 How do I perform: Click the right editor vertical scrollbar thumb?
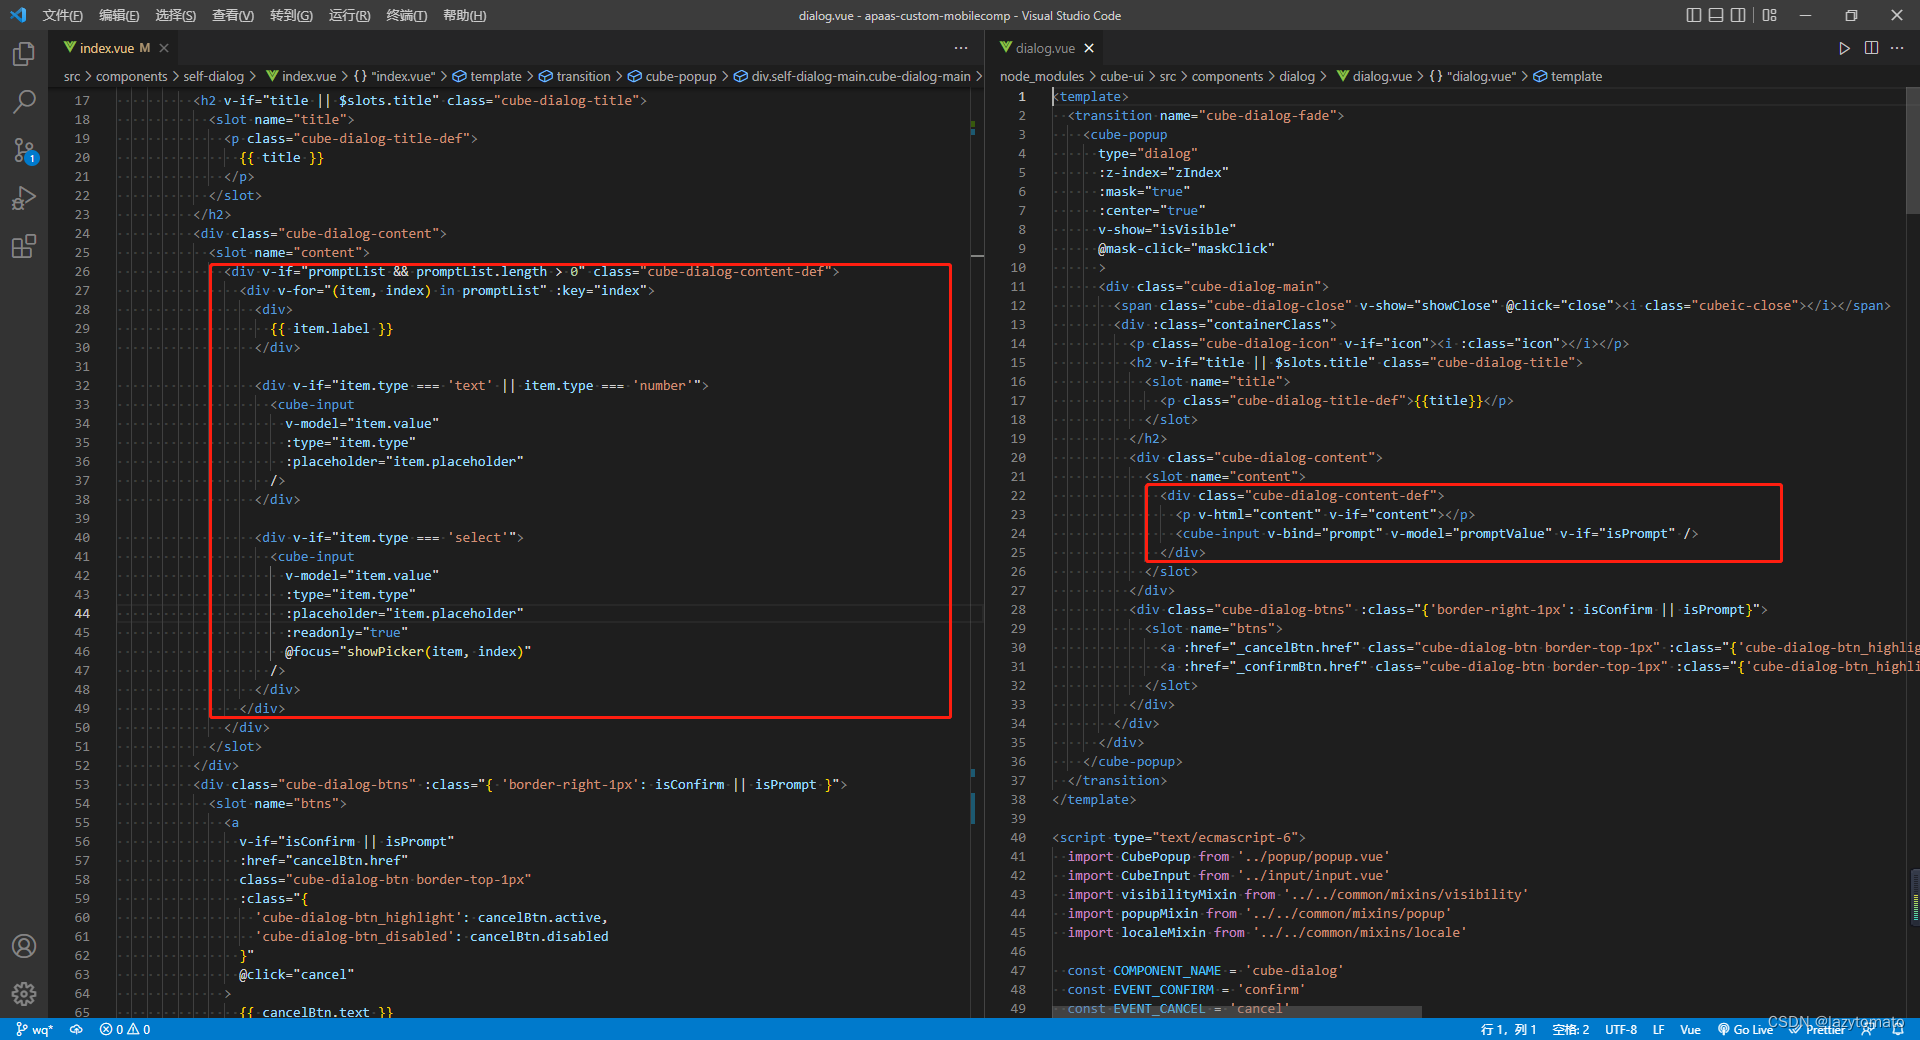1912,150
